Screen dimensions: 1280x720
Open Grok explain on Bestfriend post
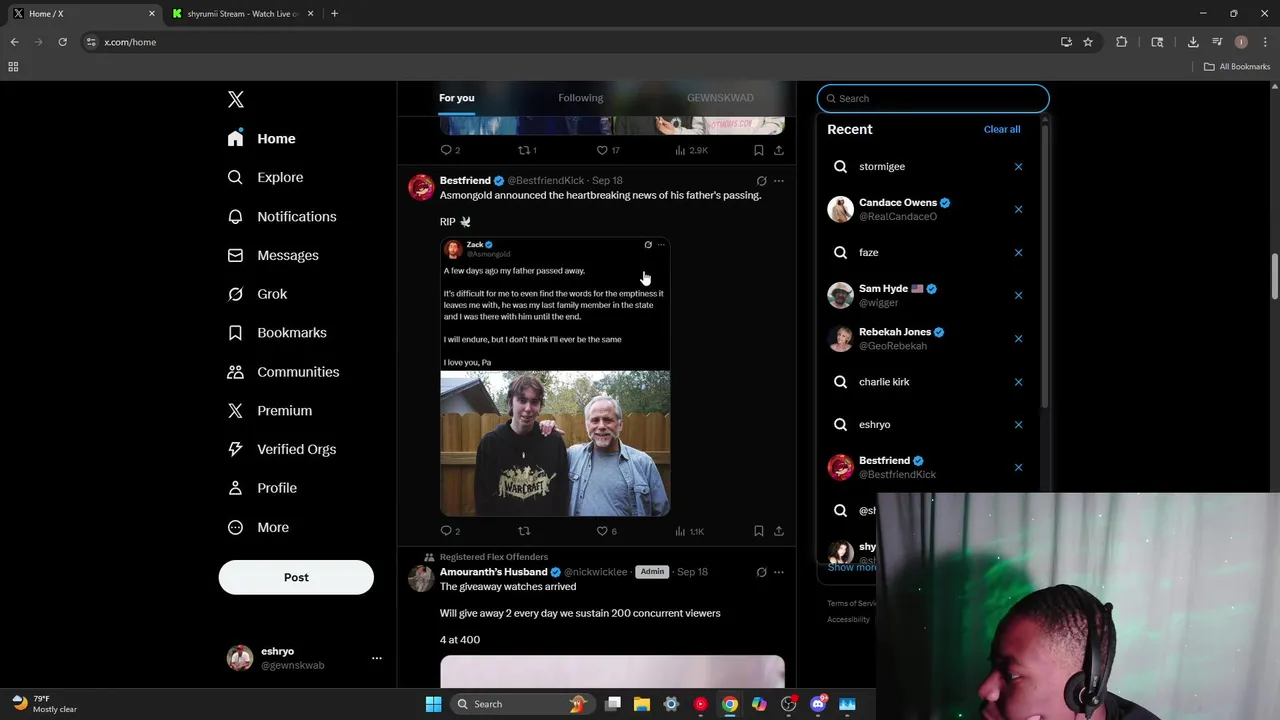click(x=761, y=181)
